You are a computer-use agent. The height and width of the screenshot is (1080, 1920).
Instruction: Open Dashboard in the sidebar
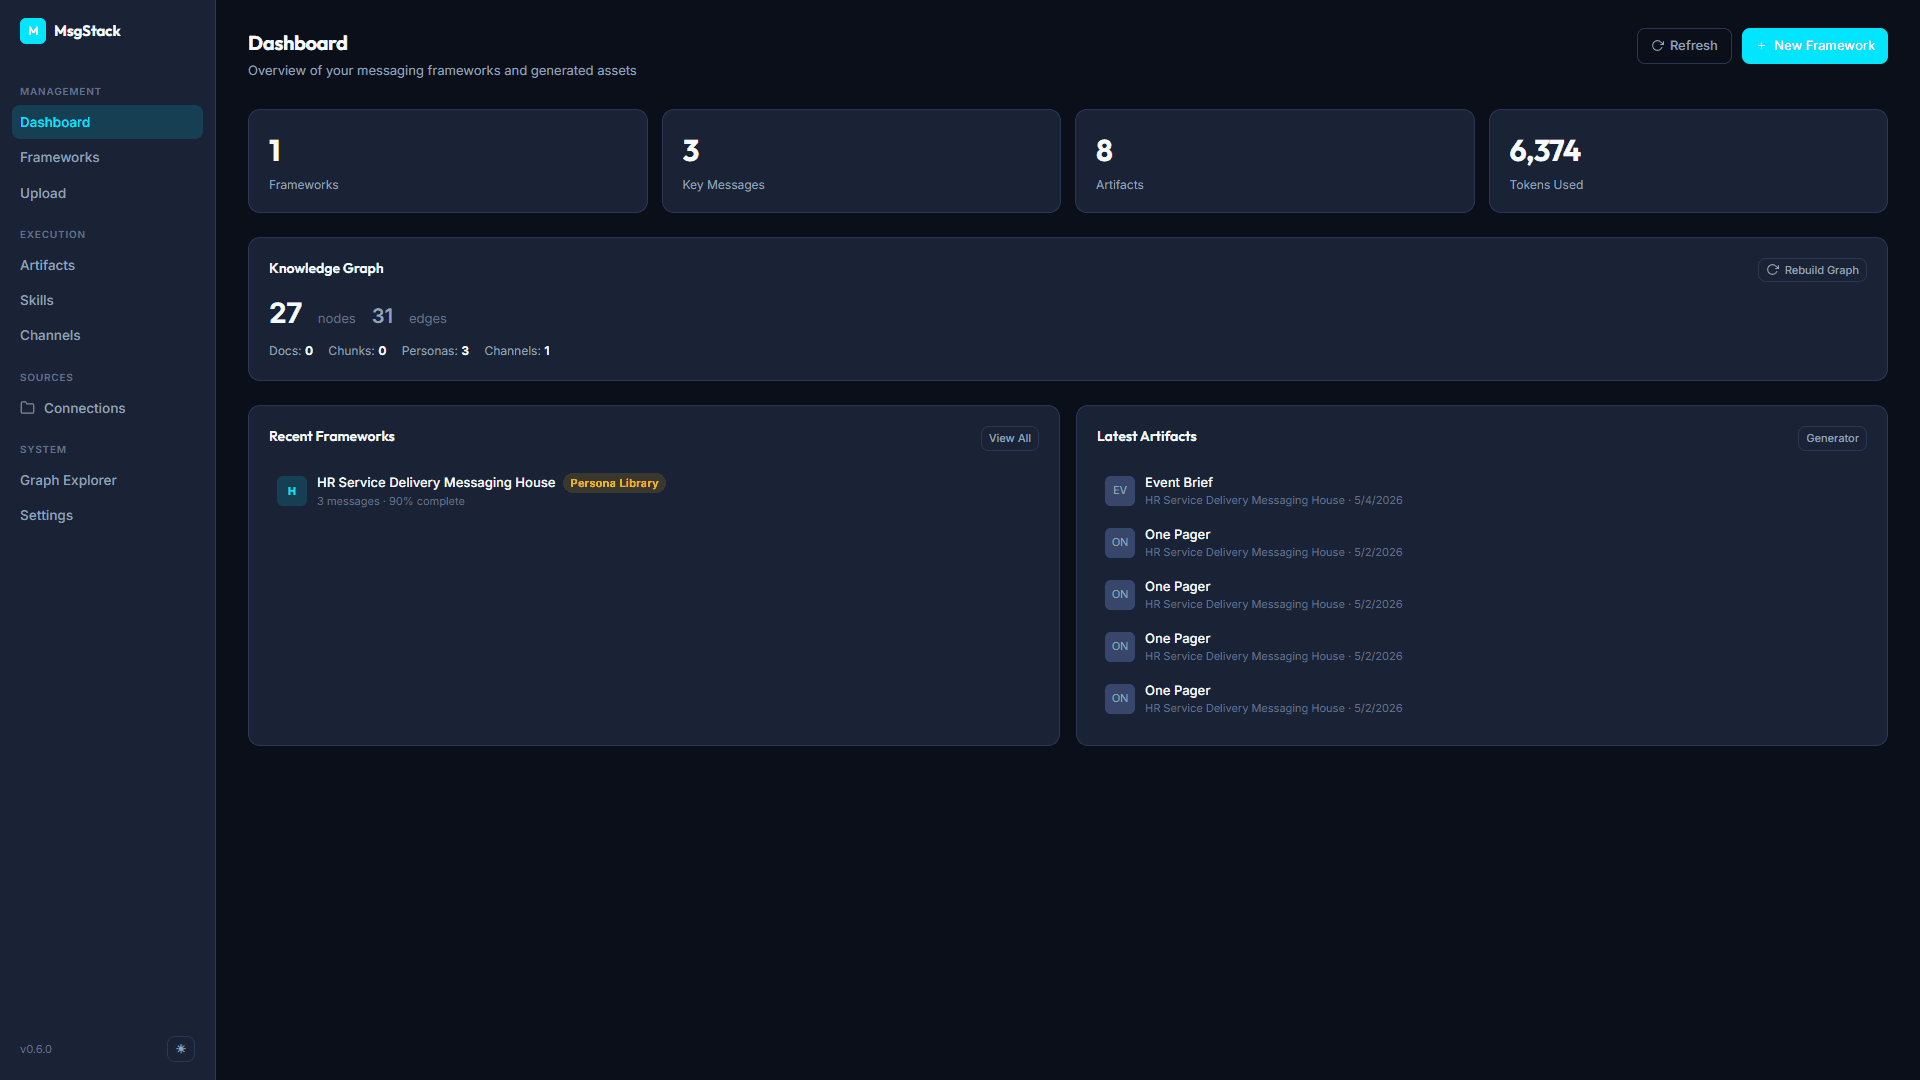pyautogui.click(x=107, y=122)
